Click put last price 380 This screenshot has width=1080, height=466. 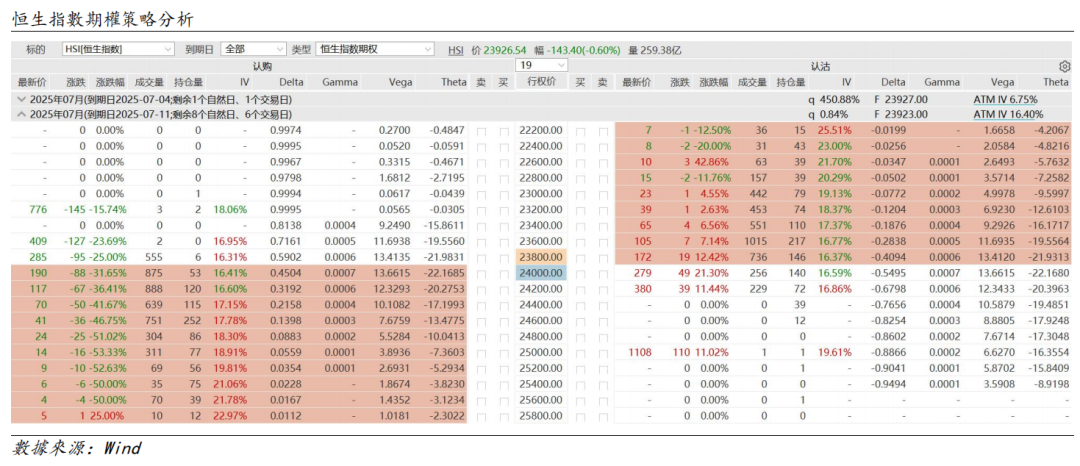[643, 288]
